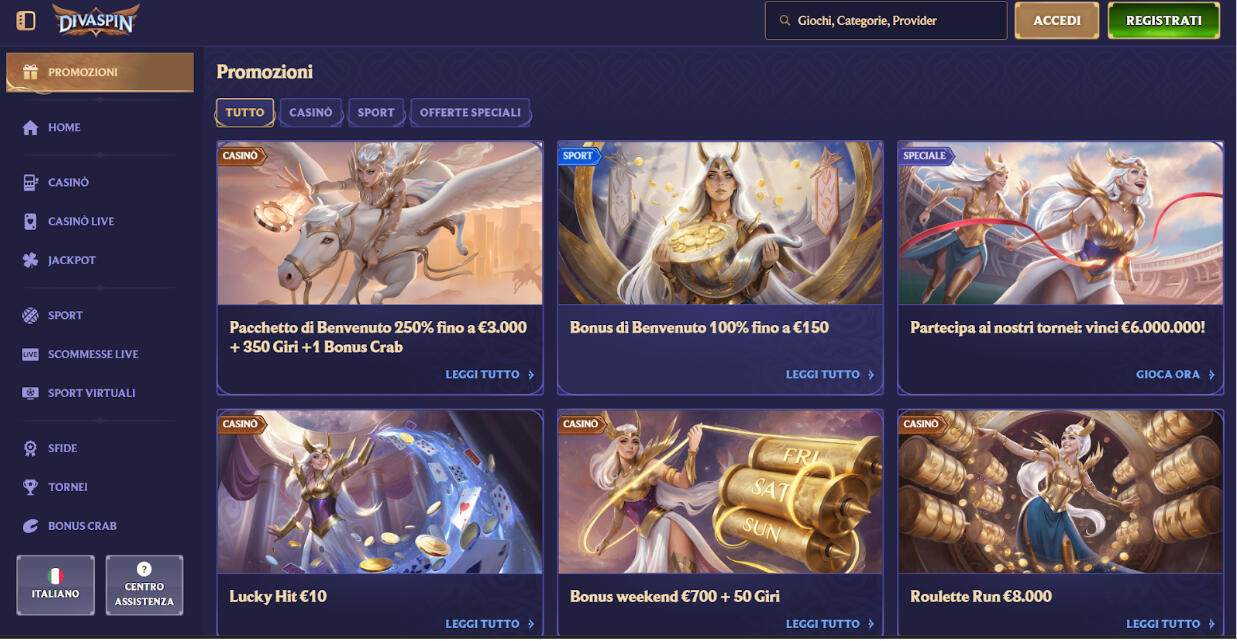Image resolution: width=1237 pixels, height=641 pixels.
Task: Collapse the sidebar using the panel icon
Action: [x=26, y=20]
